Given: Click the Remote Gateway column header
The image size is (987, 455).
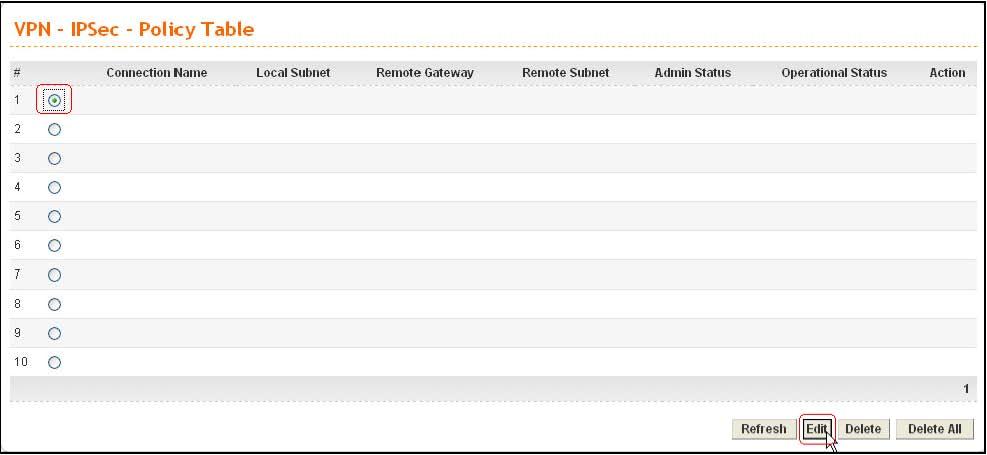Looking at the screenshot, I should [424, 73].
